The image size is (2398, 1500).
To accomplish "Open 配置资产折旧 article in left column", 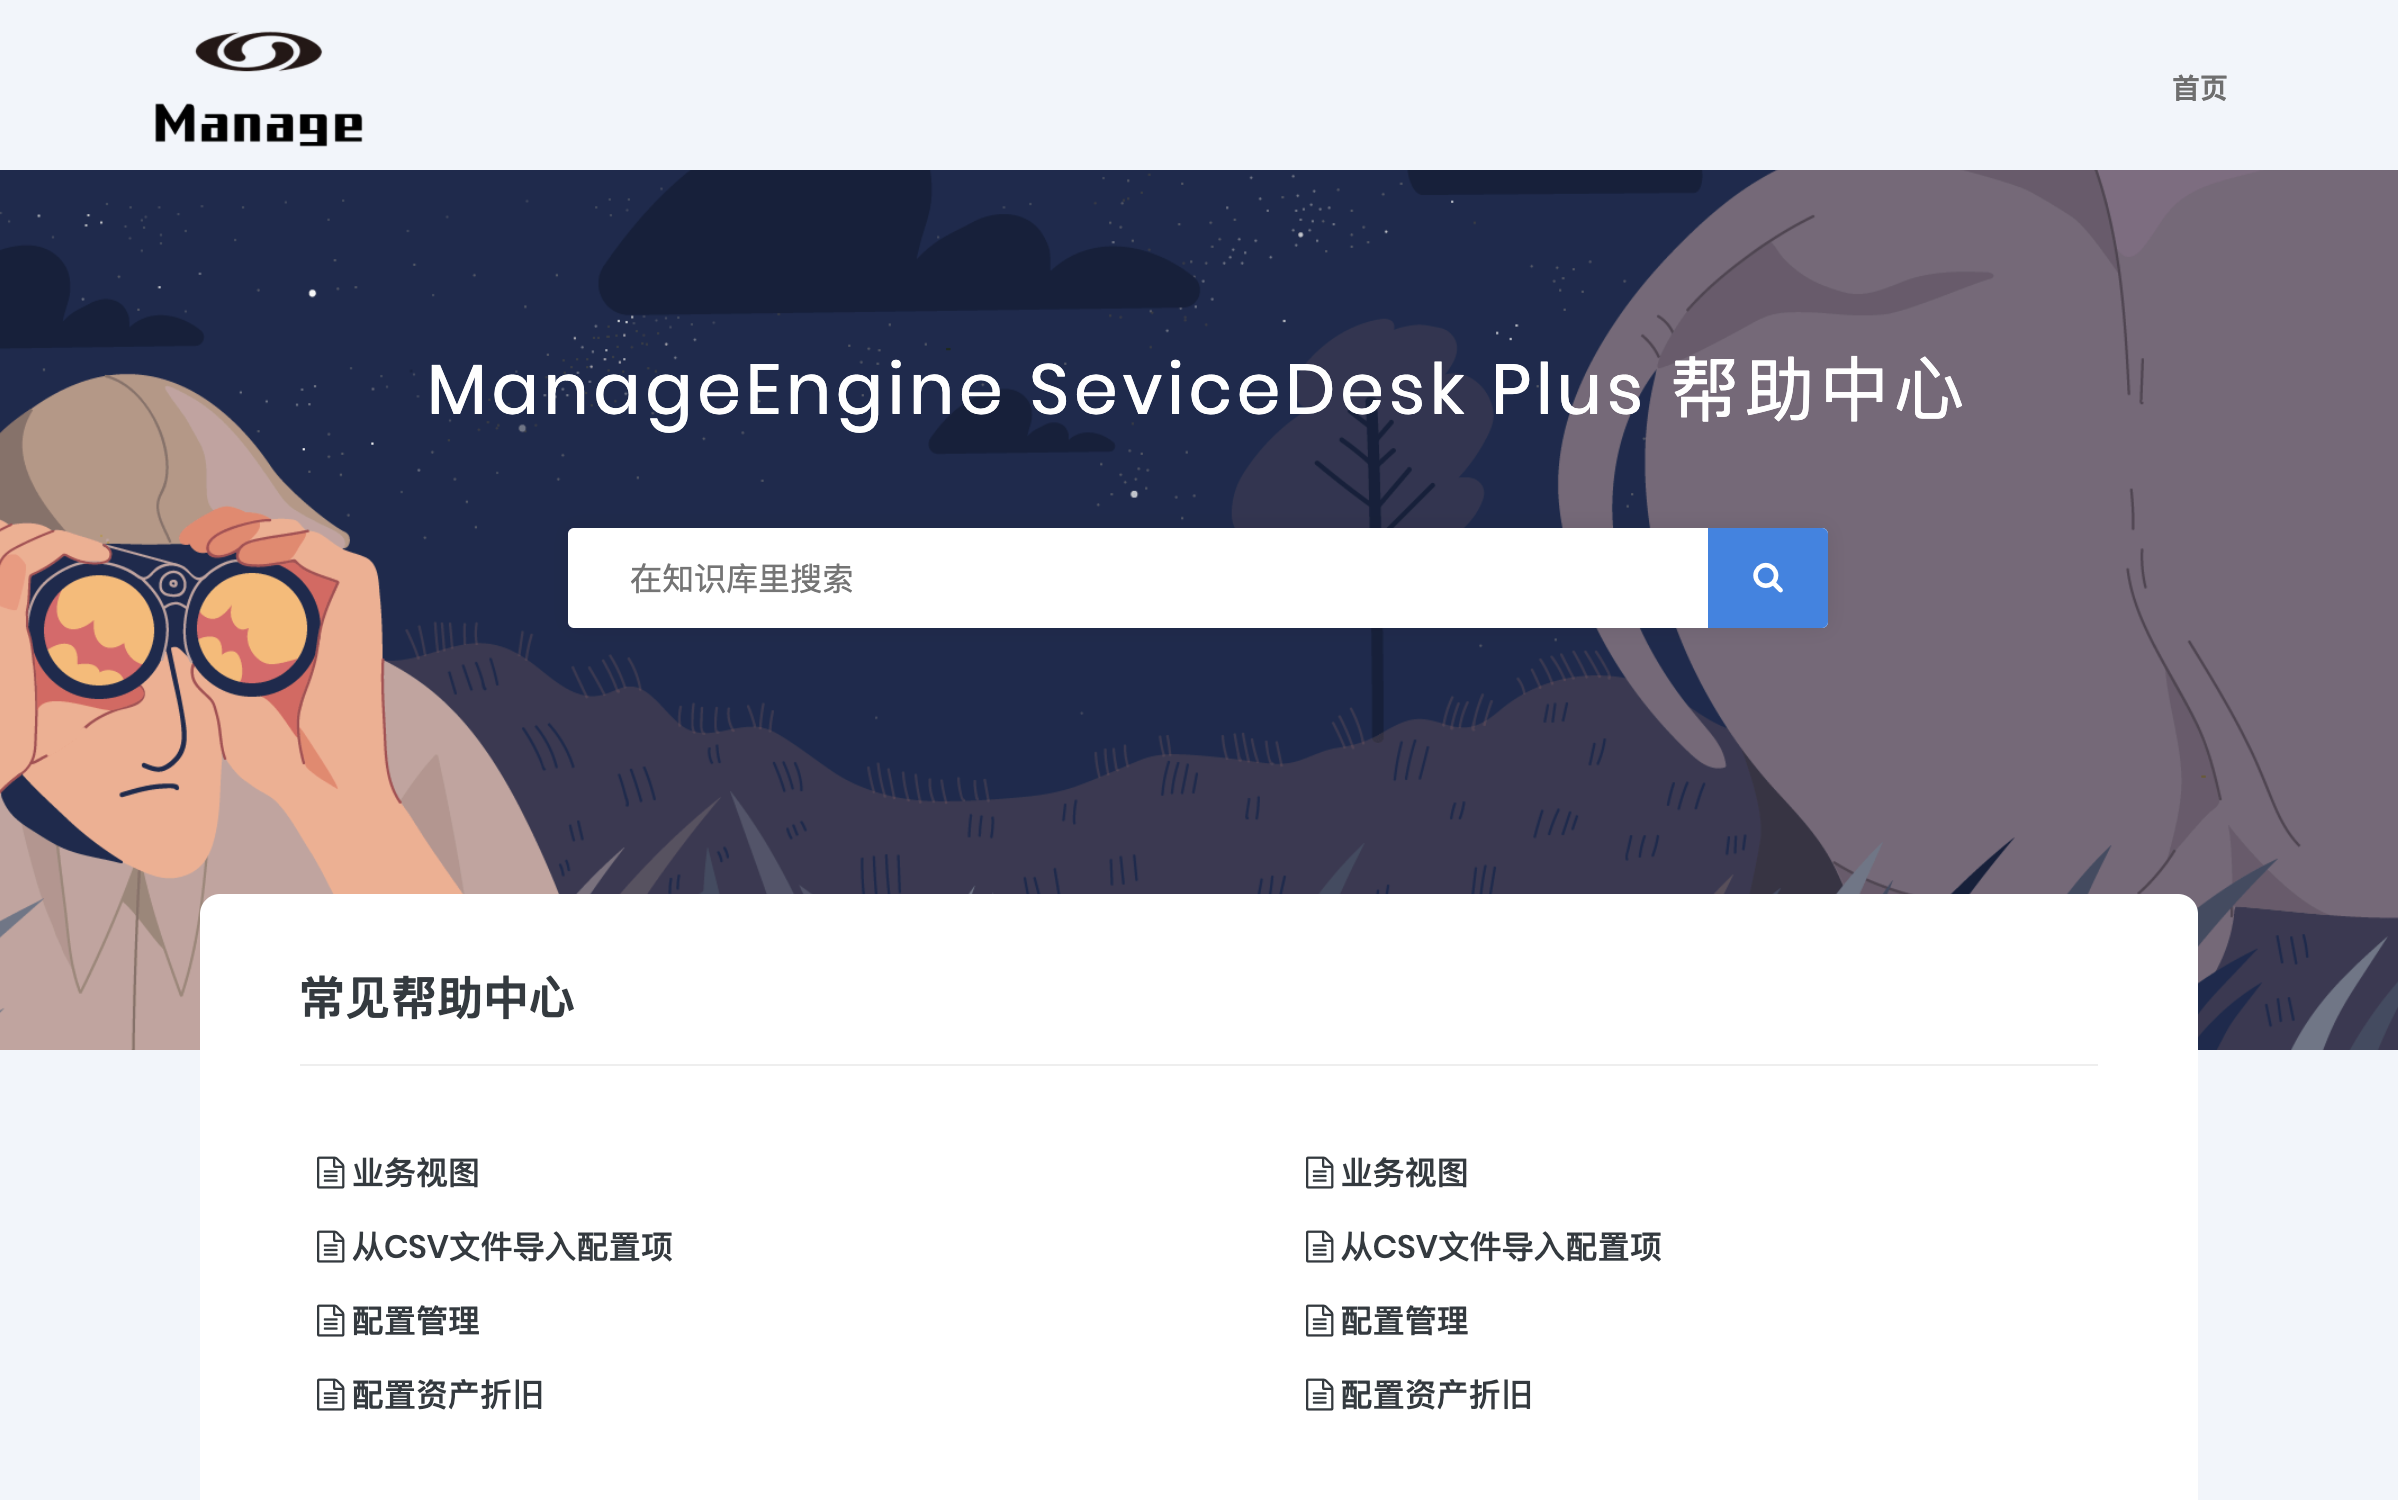I will click(448, 1395).
